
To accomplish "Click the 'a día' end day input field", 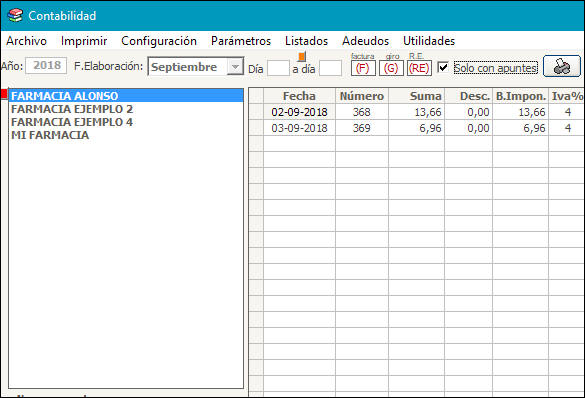I will [331, 68].
